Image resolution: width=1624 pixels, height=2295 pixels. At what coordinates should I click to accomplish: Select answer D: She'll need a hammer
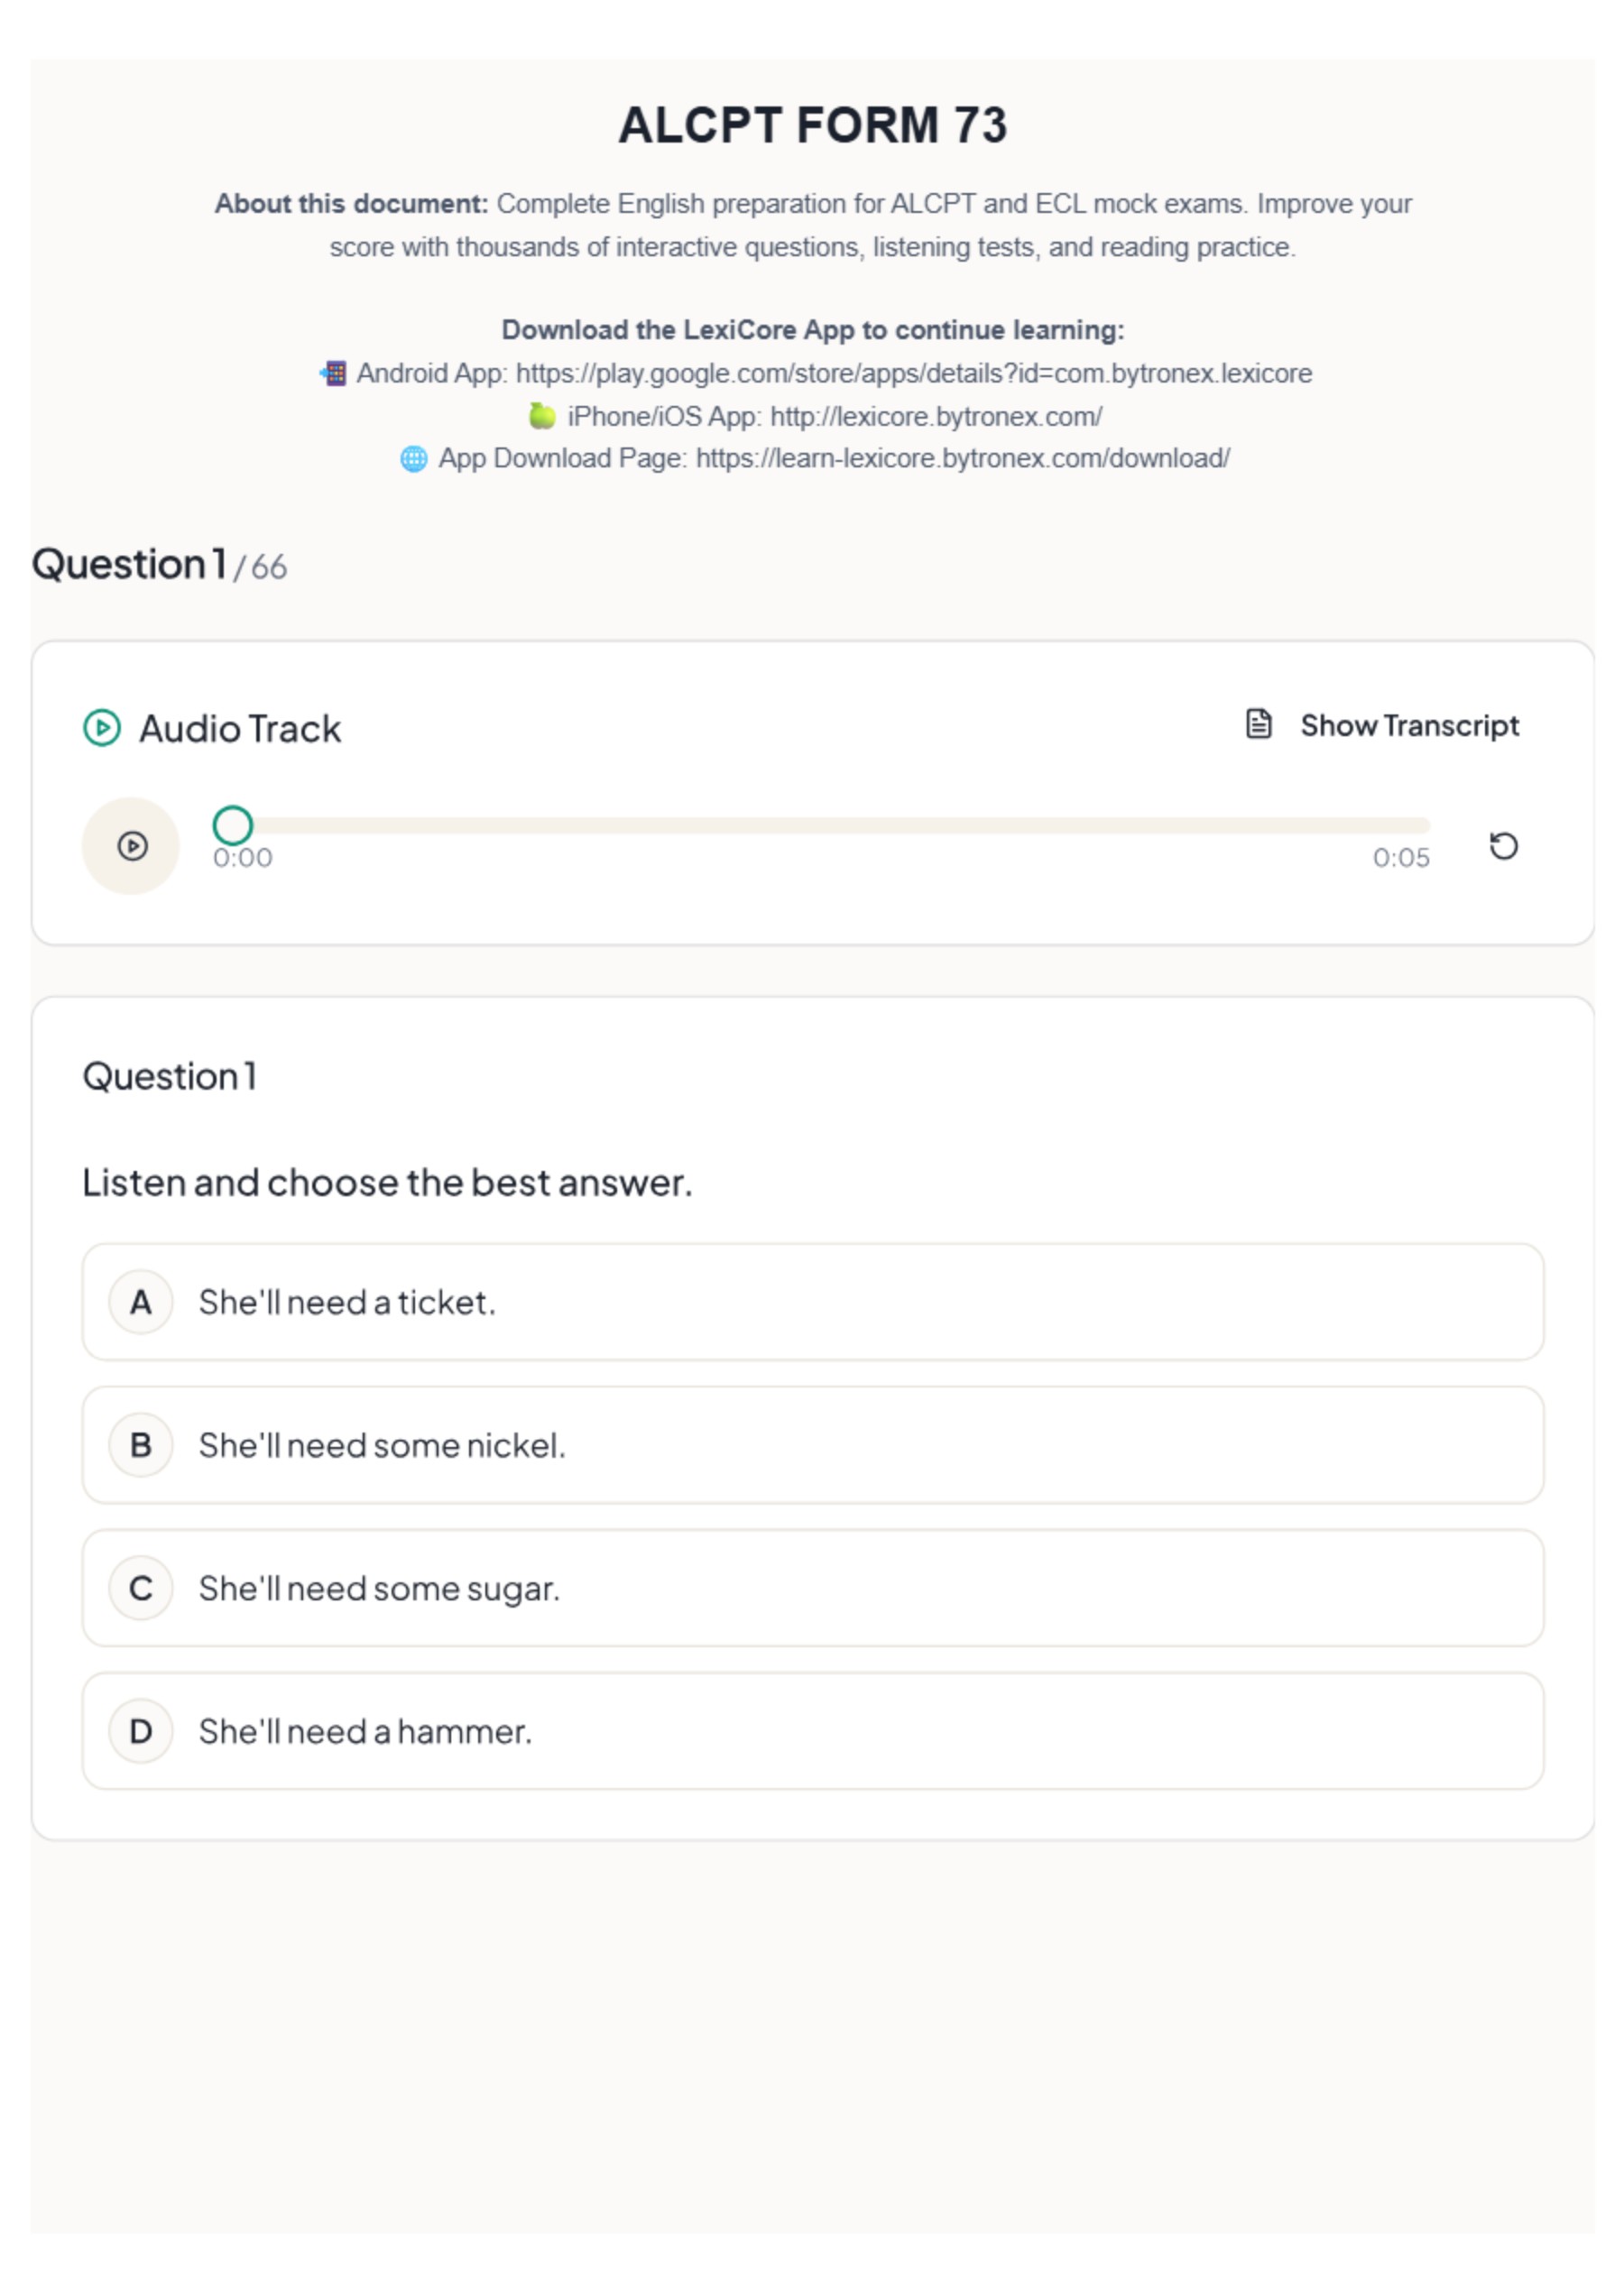[x=812, y=1731]
